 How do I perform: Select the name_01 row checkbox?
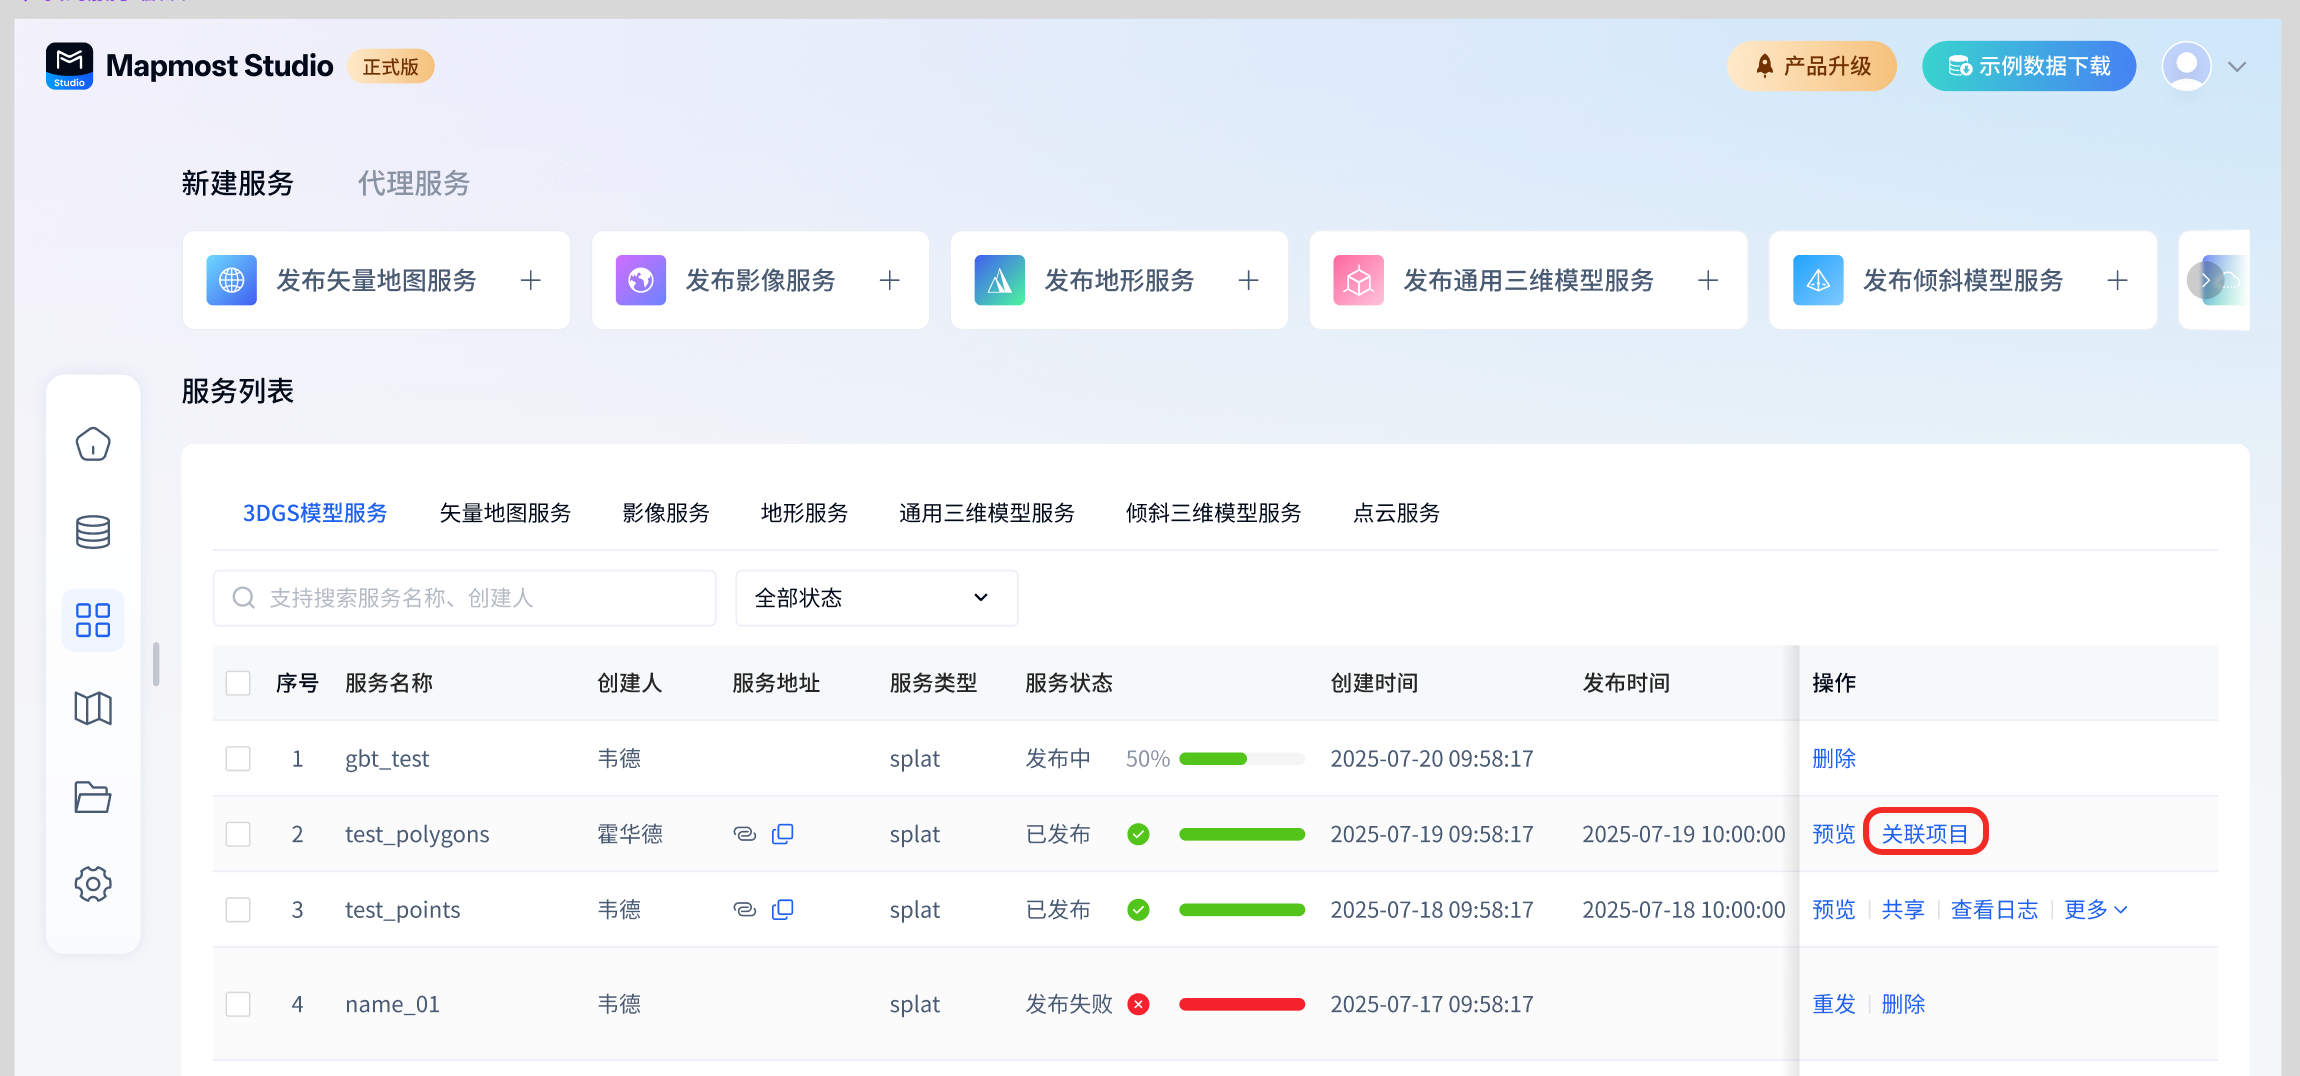[238, 1004]
